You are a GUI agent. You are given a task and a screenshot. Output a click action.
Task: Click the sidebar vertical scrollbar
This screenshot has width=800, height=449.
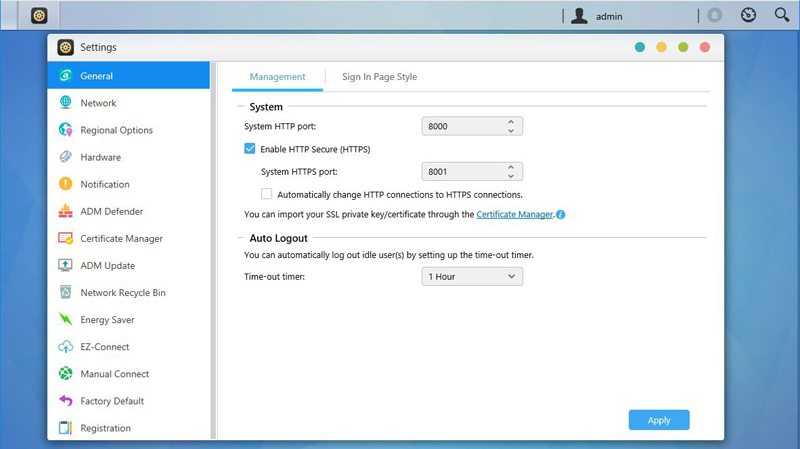(x=214, y=250)
